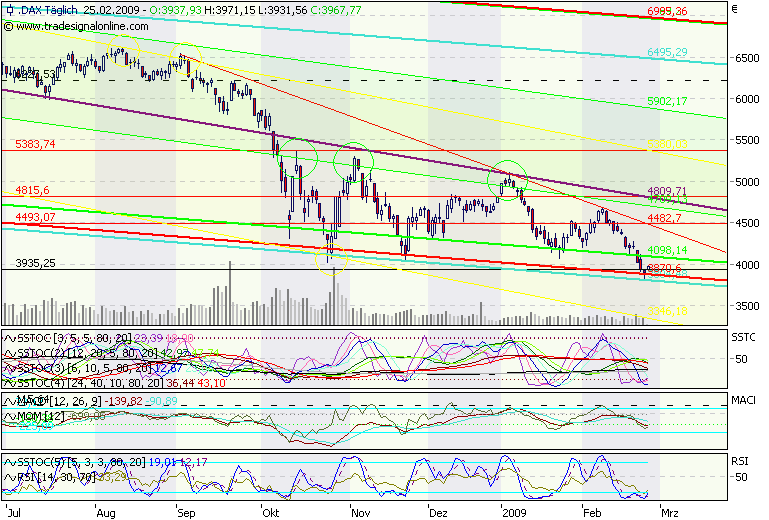Click the green circle marker above 2009
The image size is (769, 520).
pyautogui.click(x=508, y=179)
